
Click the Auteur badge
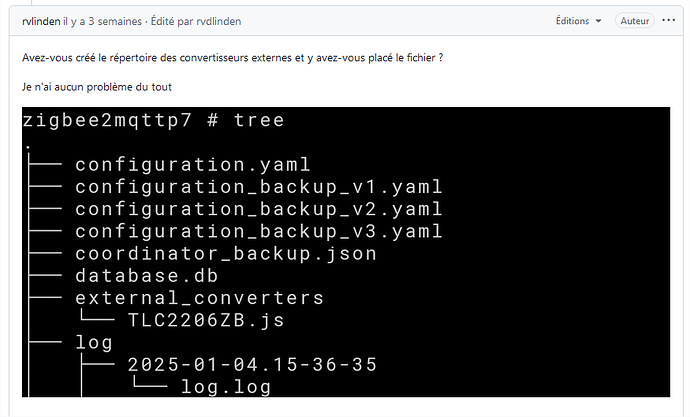(x=634, y=20)
